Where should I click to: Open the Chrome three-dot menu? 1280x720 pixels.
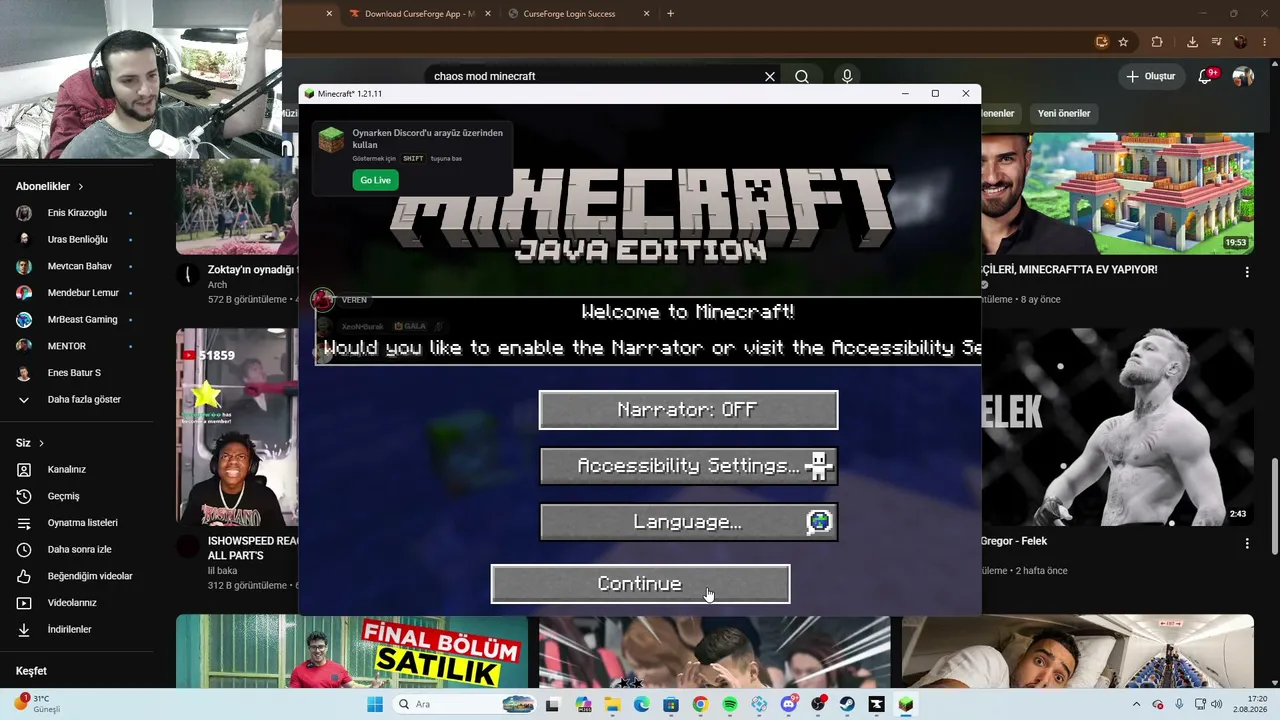[x=1264, y=42]
